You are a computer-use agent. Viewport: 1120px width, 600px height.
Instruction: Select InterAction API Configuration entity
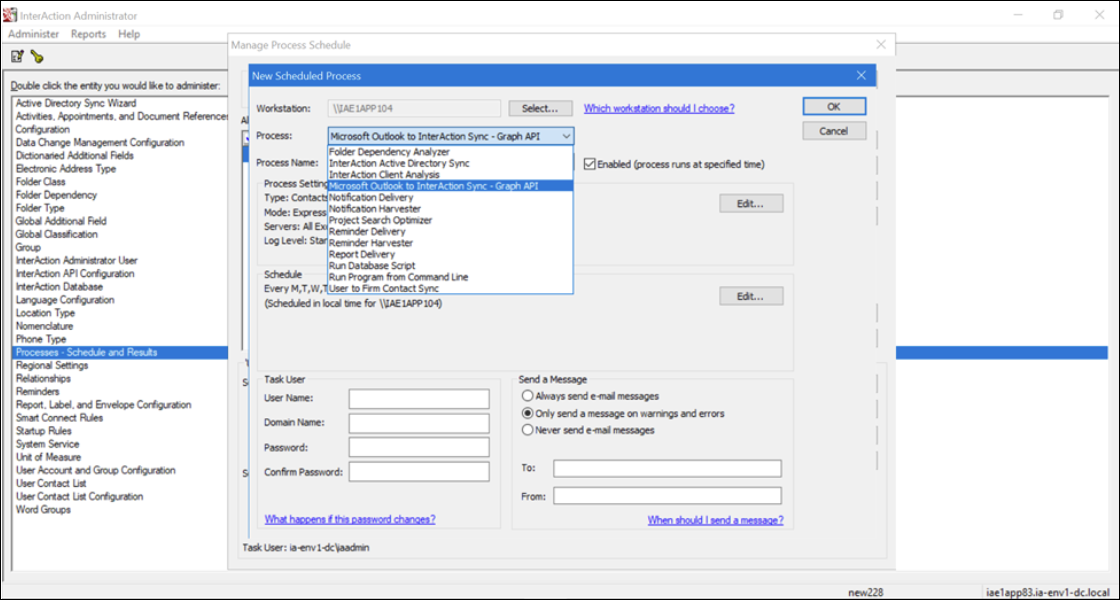(75, 273)
